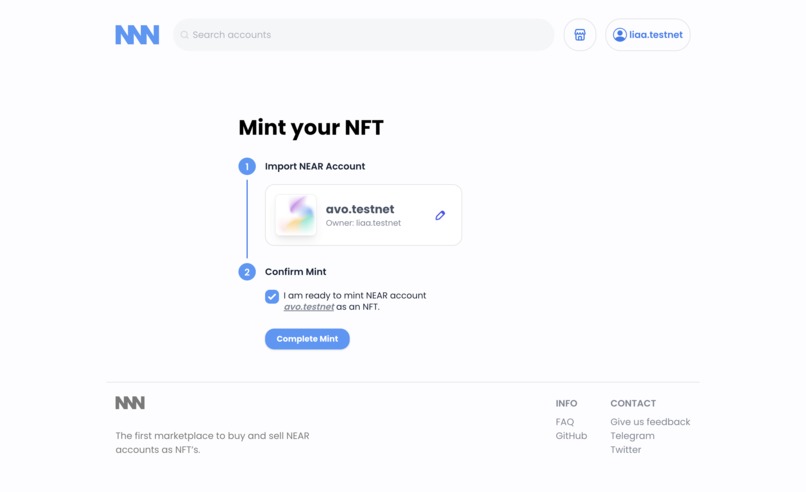Uncheck the ready-to-mint confirmation checkbox
The height and width of the screenshot is (492, 806).
click(x=272, y=297)
